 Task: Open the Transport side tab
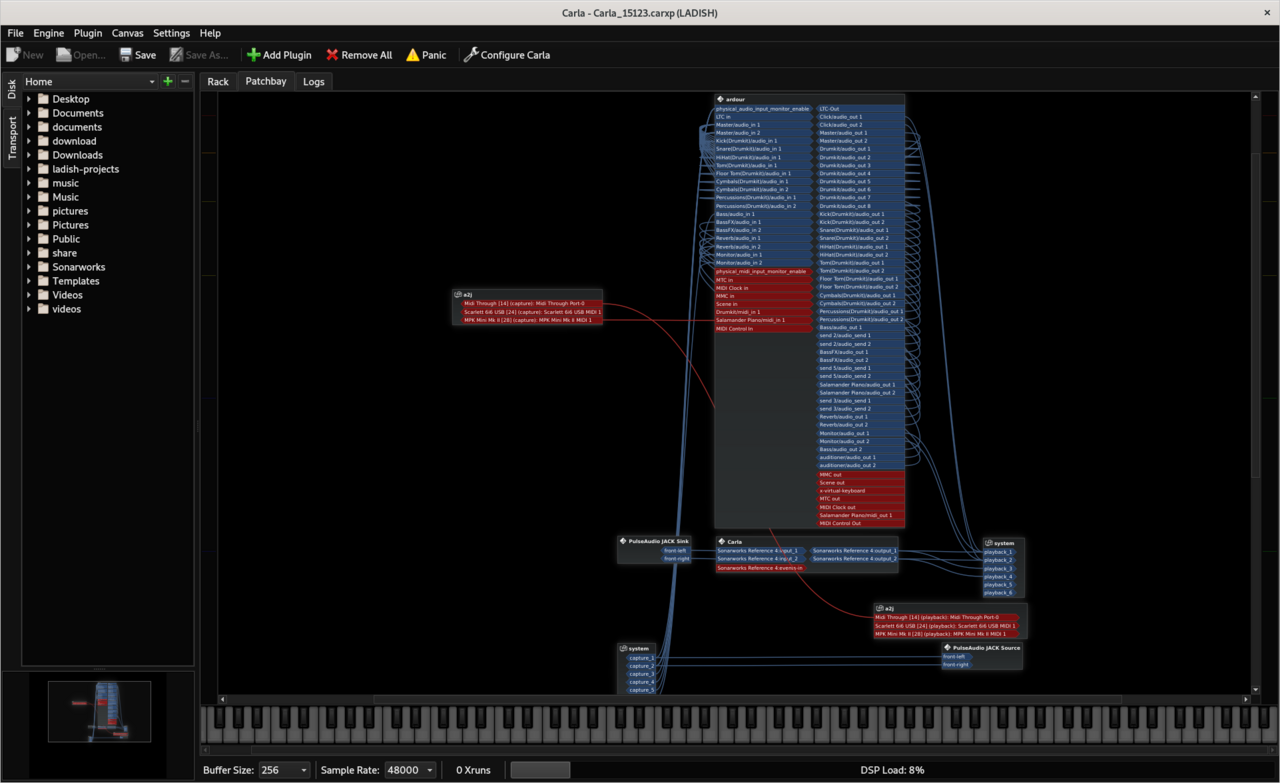(13, 138)
